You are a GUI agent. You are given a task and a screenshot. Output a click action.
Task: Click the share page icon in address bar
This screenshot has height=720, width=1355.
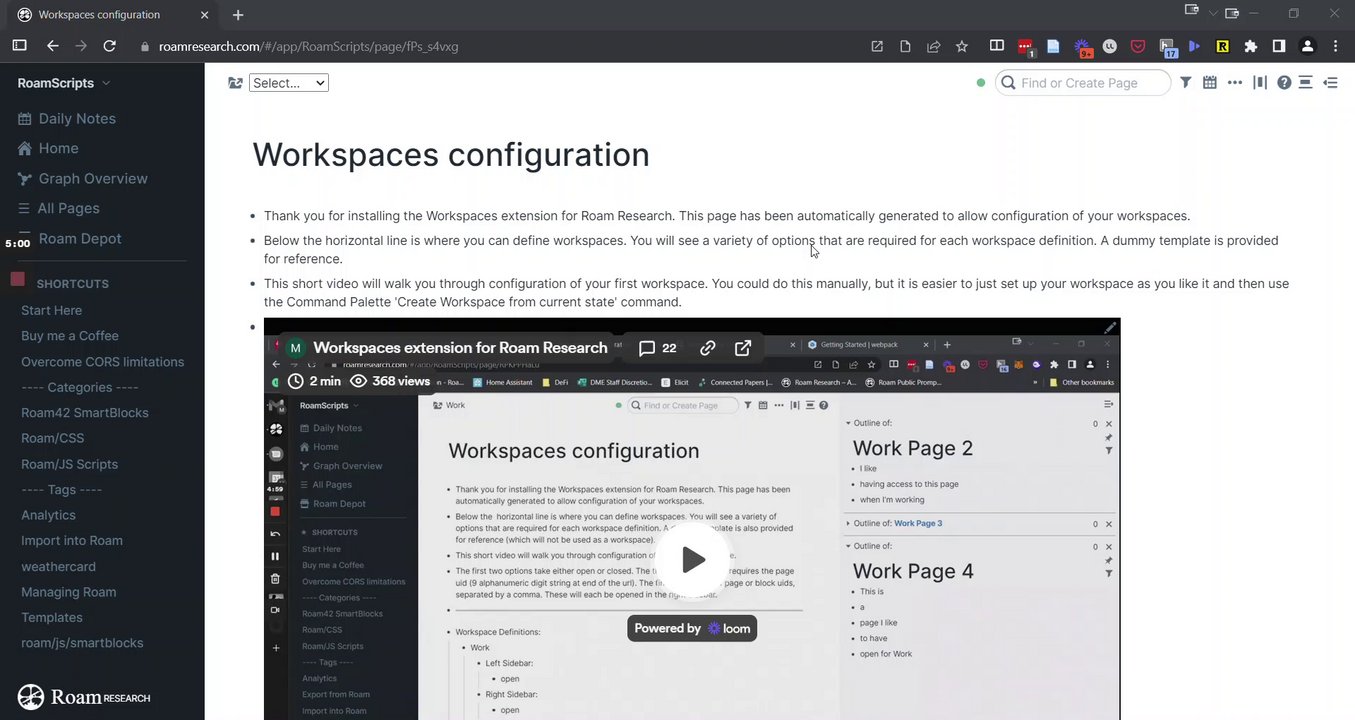tap(933, 46)
